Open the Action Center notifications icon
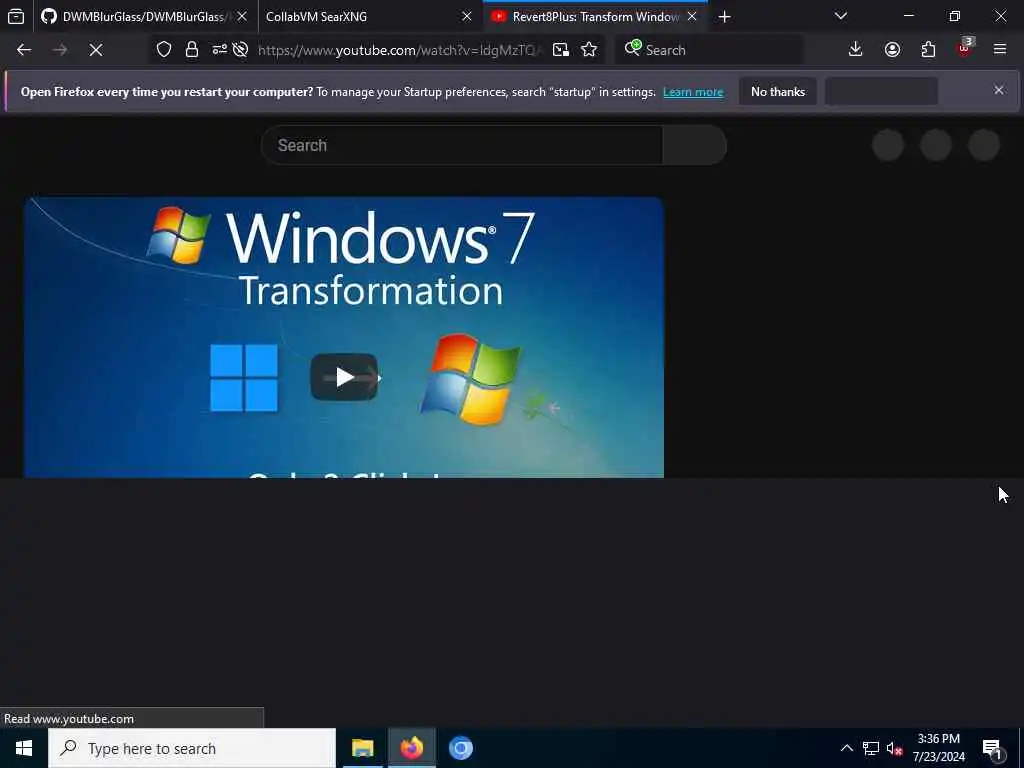 point(993,749)
